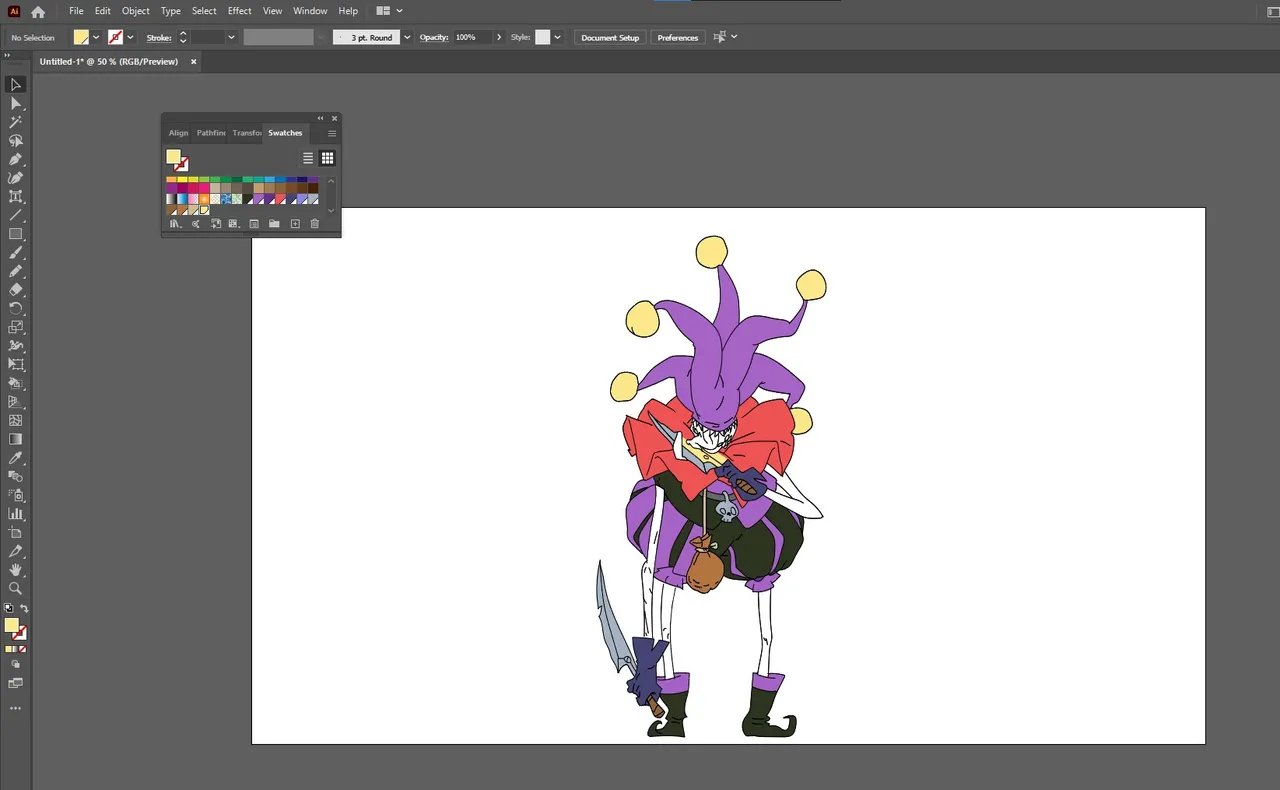1280x790 pixels.
Task: Click the New Swatch icon in Swatches panel
Action: [295, 224]
